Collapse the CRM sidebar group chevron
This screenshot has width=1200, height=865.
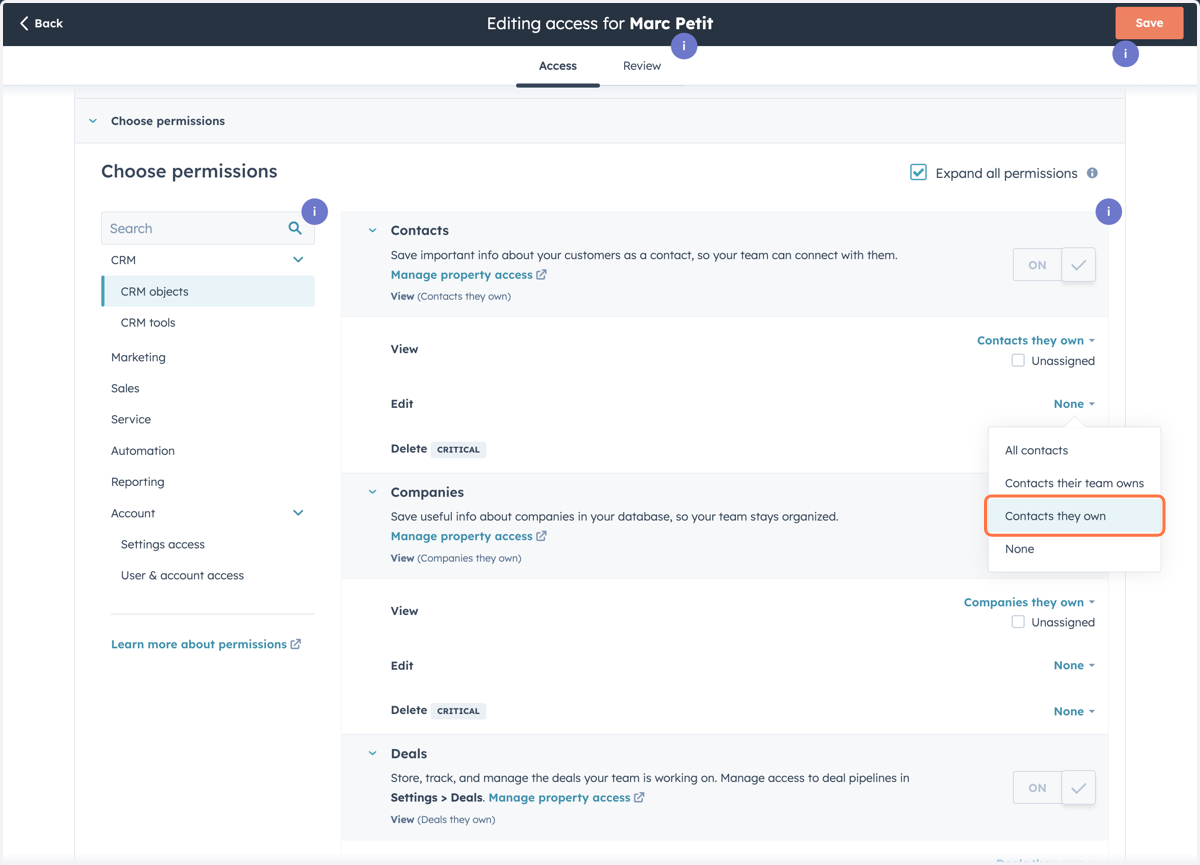[298, 260]
